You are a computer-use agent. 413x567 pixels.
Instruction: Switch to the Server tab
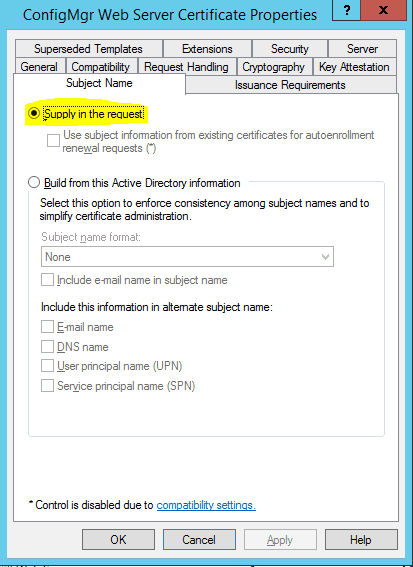pos(362,49)
